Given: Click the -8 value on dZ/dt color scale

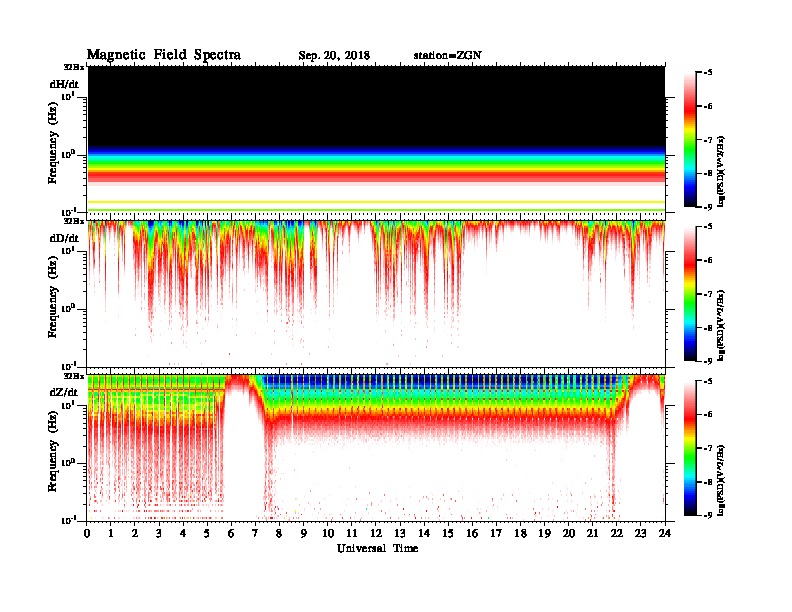Looking at the screenshot, I should 709,482.
